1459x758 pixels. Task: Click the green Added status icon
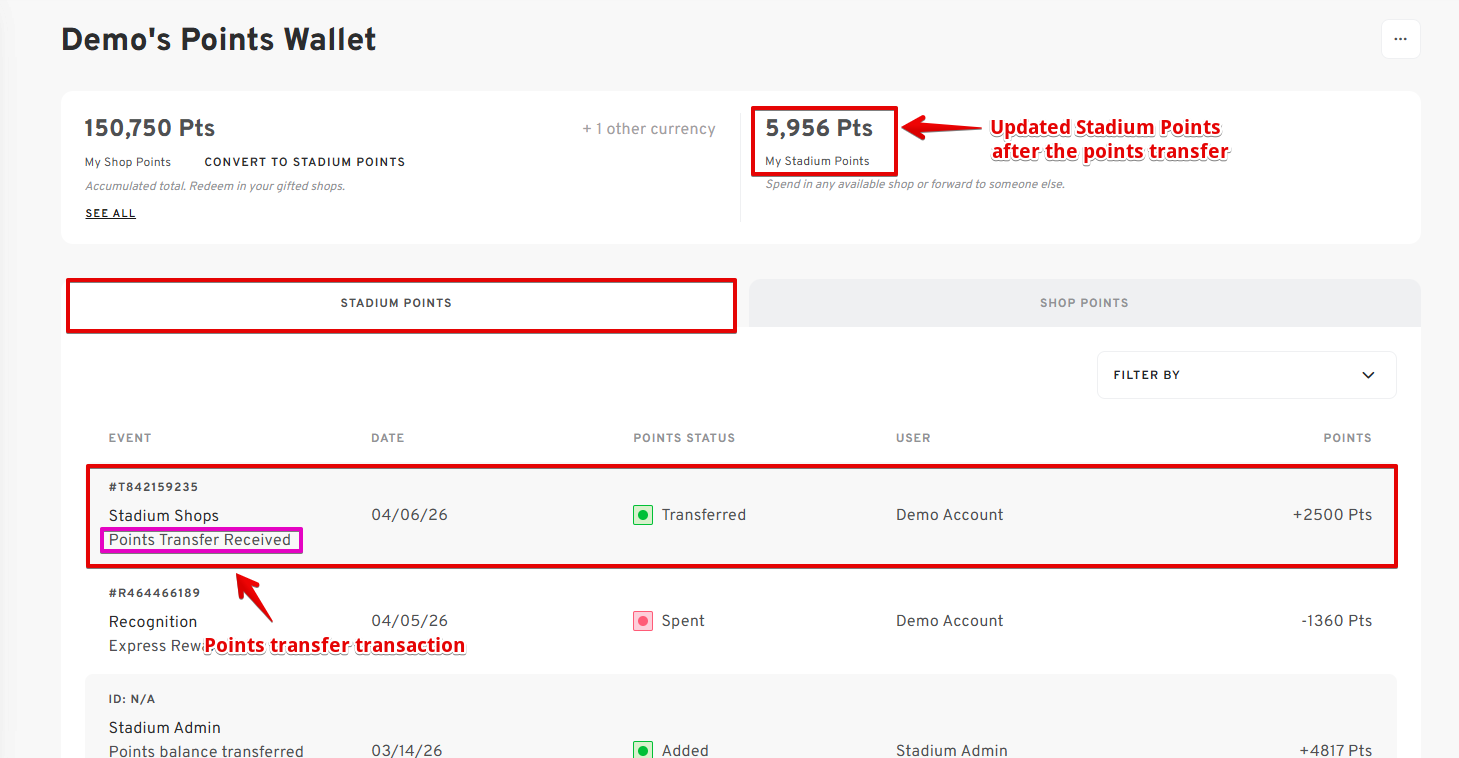point(643,750)
